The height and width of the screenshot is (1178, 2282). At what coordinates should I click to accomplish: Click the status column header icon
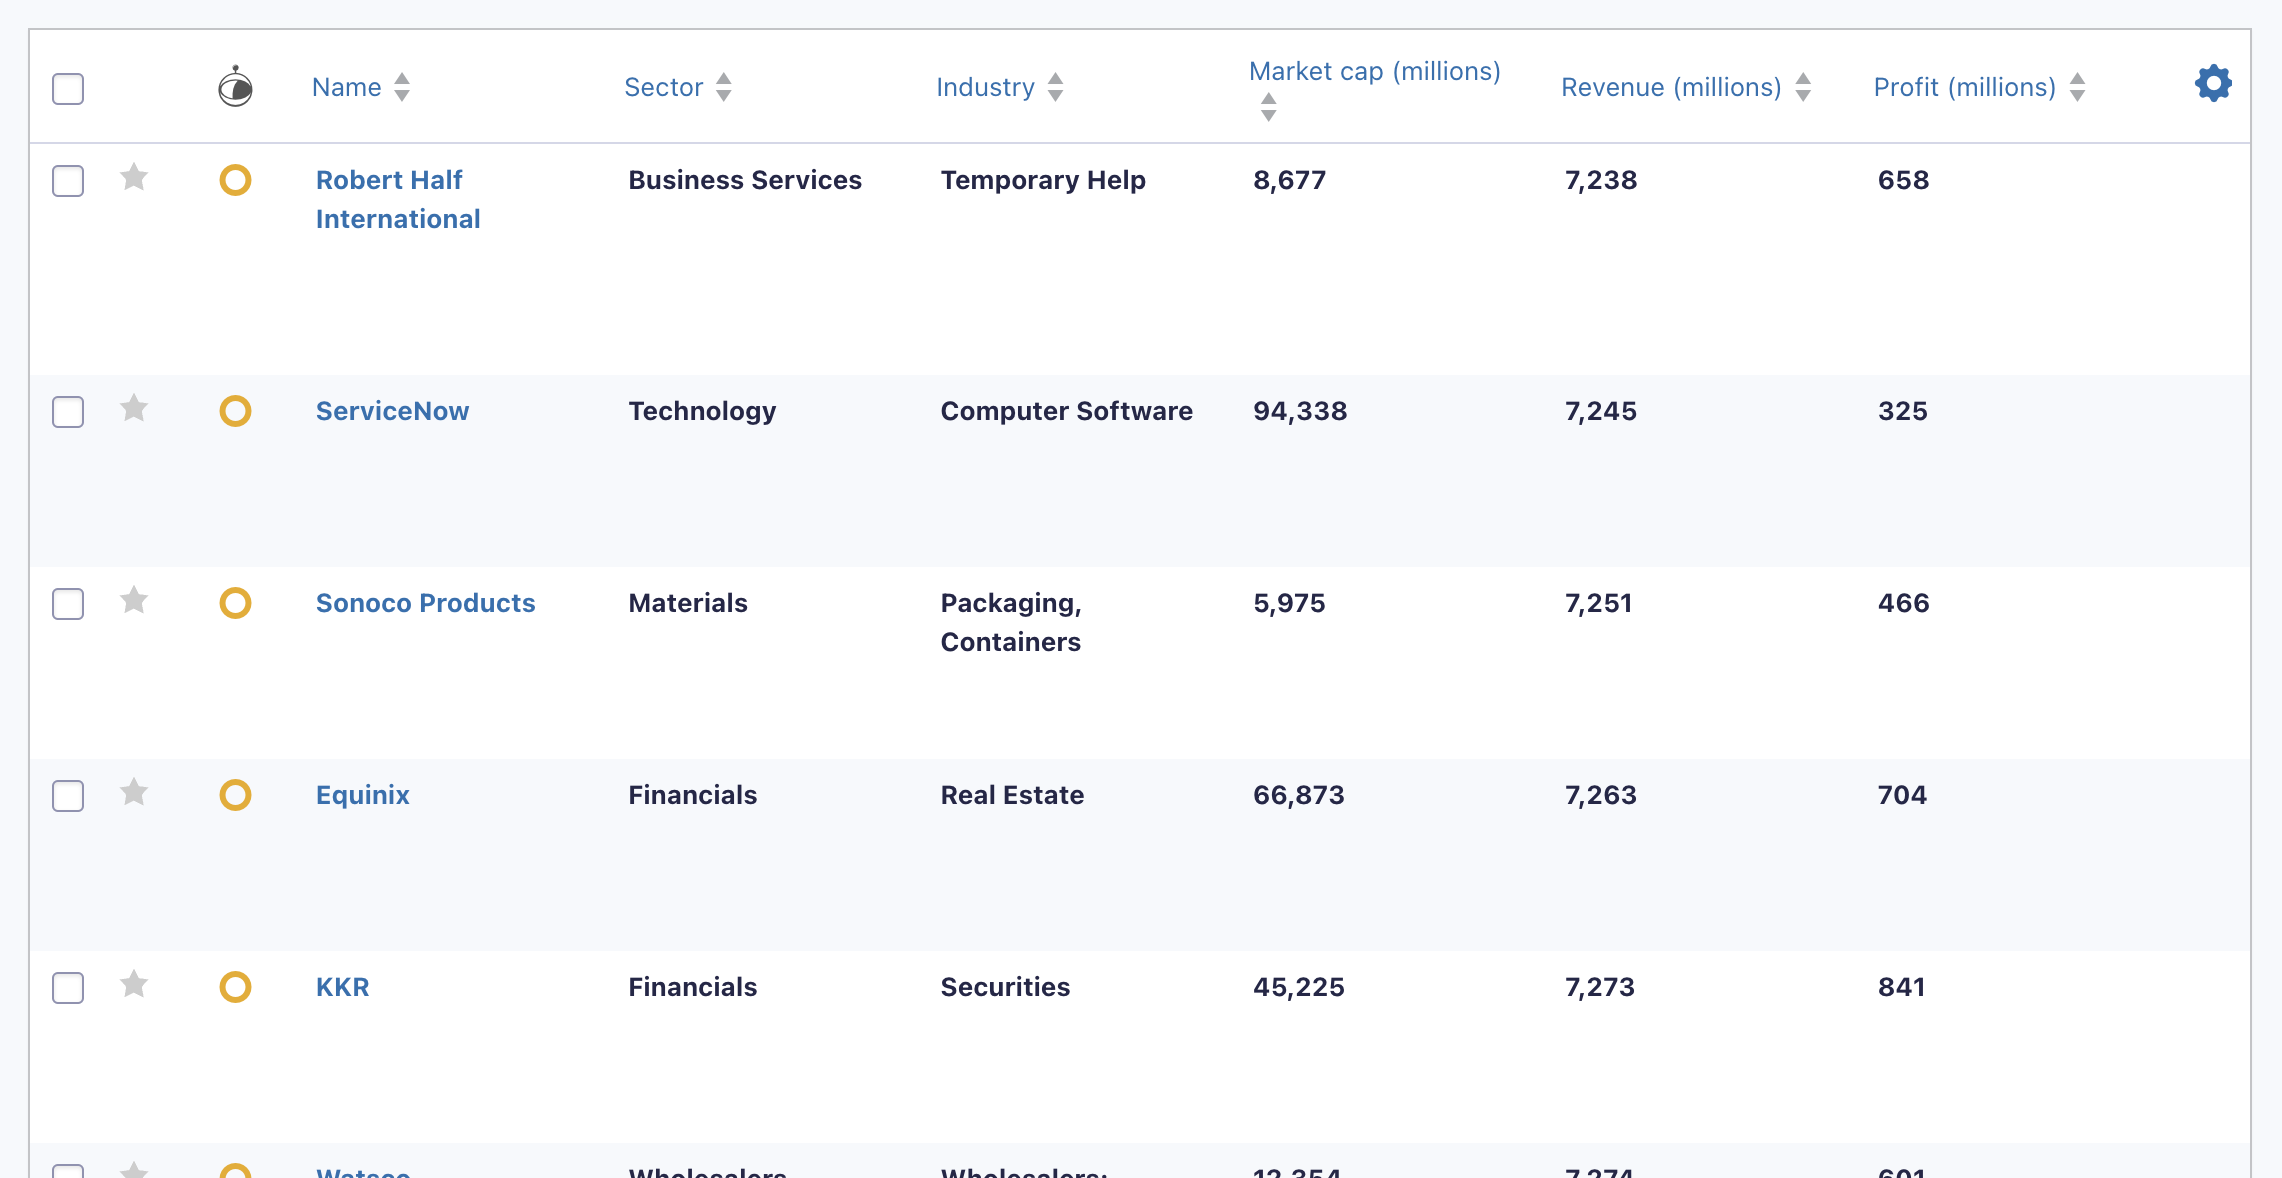coord(235,87)
